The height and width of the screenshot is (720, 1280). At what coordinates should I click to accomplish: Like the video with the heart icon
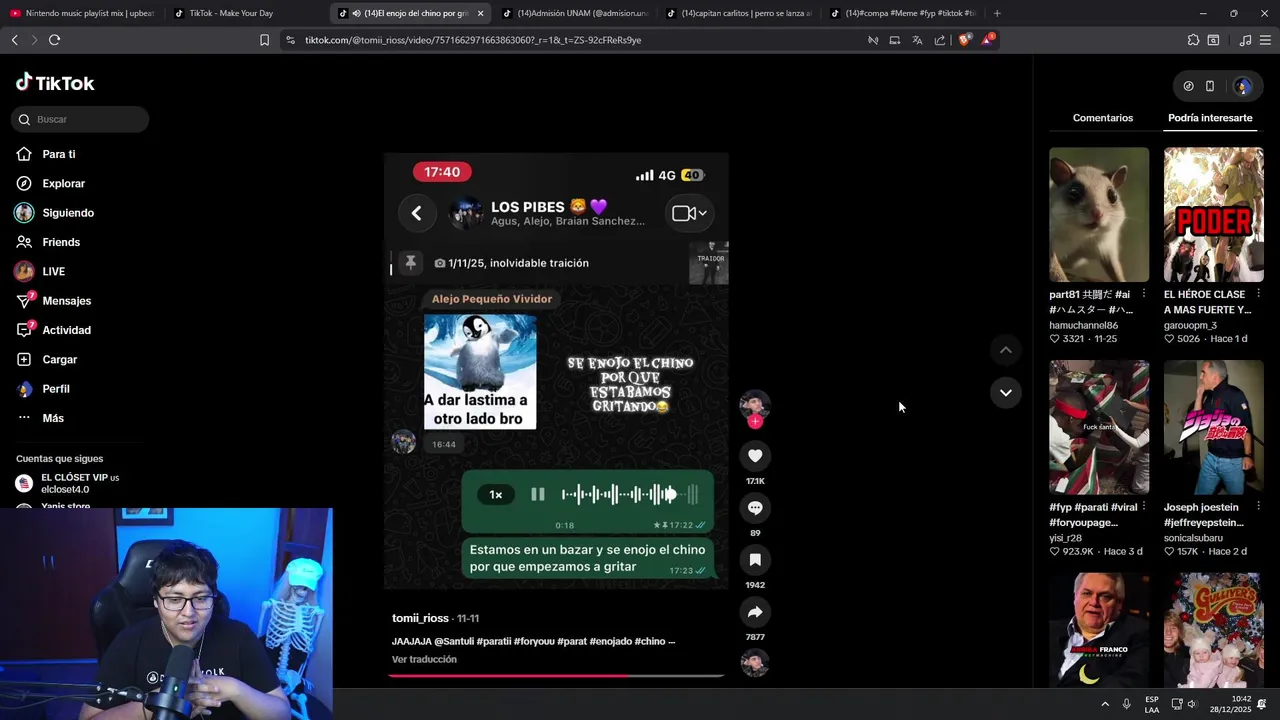tap(755, 456)
